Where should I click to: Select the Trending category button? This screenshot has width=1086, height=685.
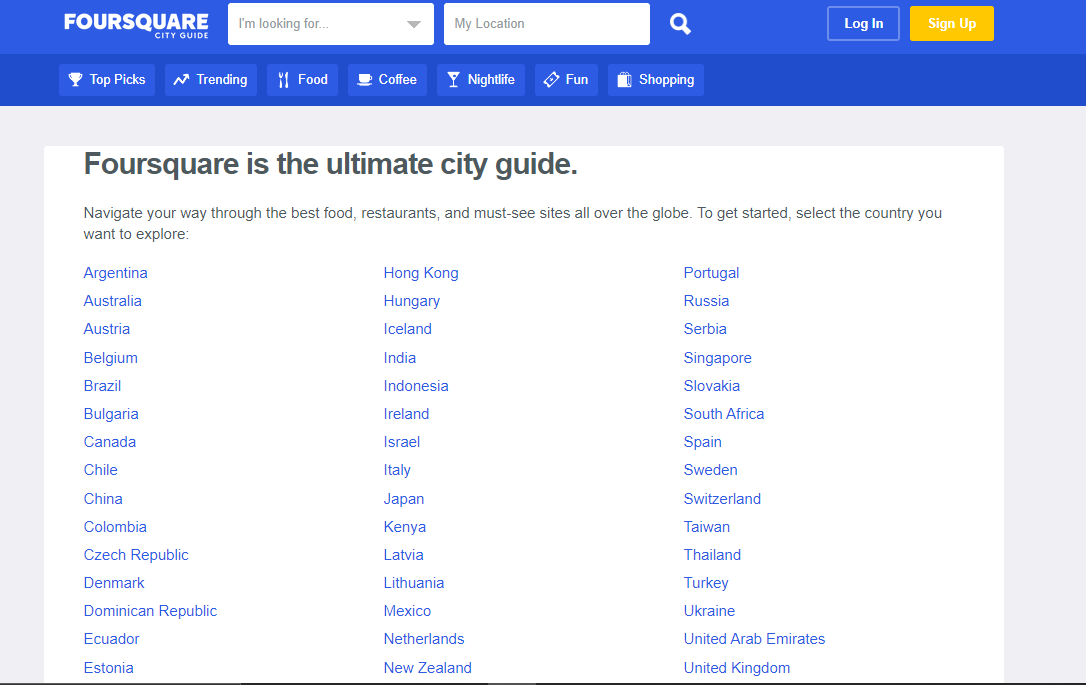pyautogui.click(x=211, y=80)
